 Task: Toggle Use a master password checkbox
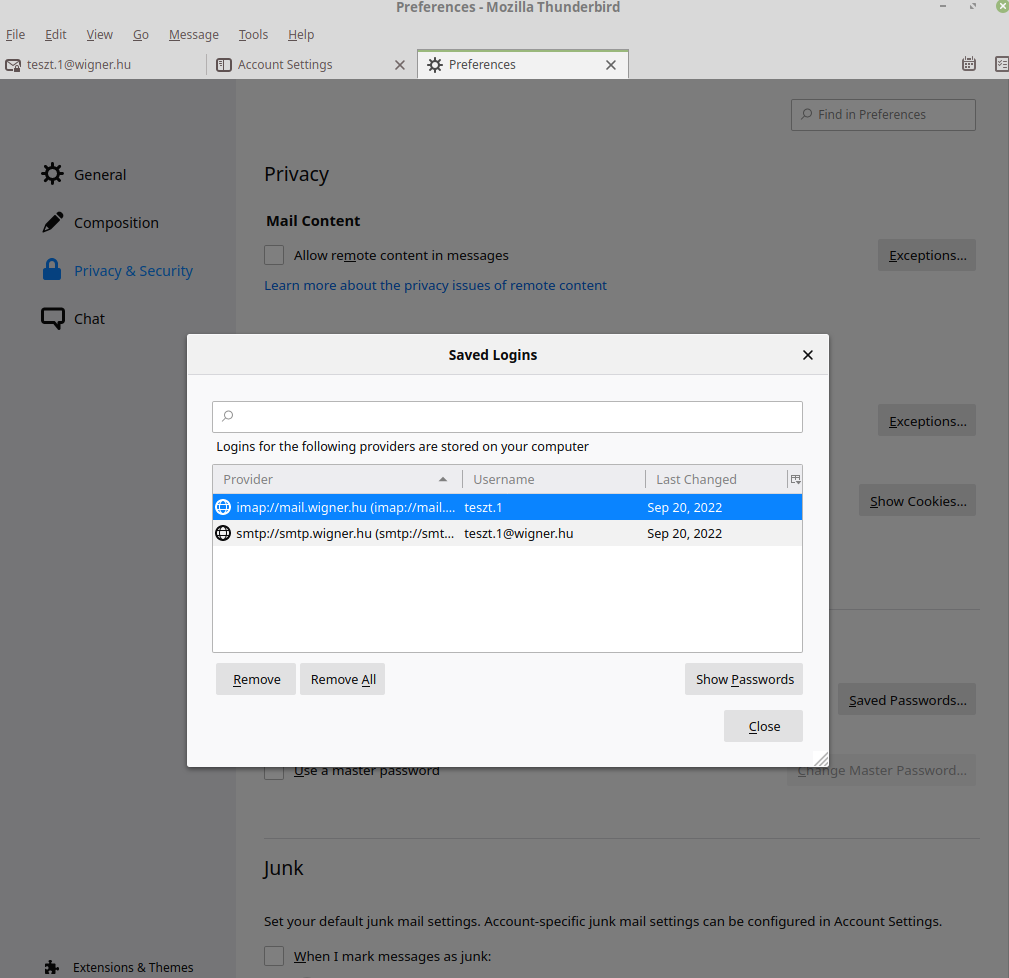(x=274, y=771)
